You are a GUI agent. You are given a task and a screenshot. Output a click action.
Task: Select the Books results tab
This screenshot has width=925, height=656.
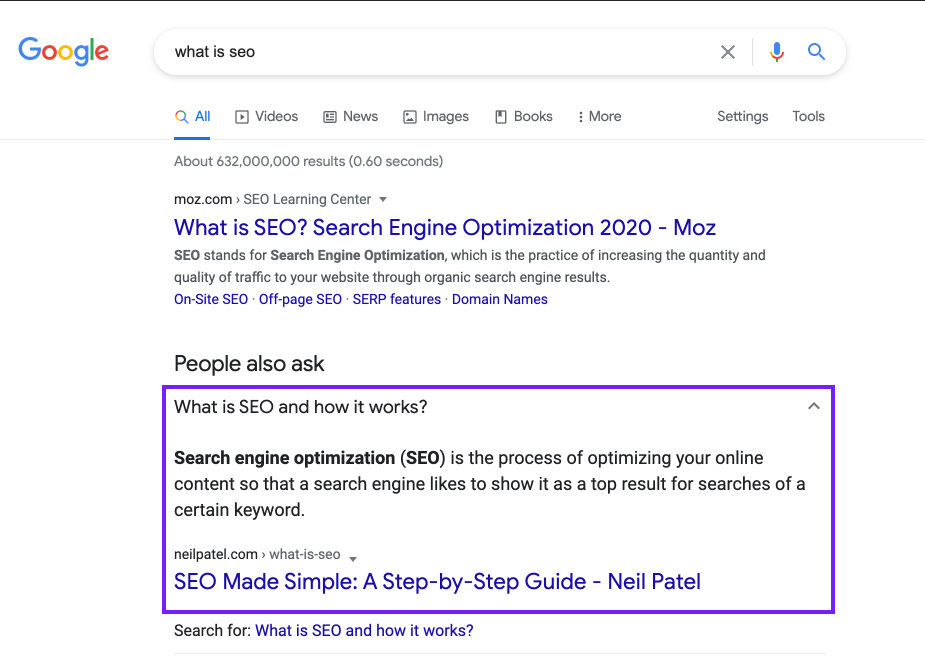(x=523, y=117)
